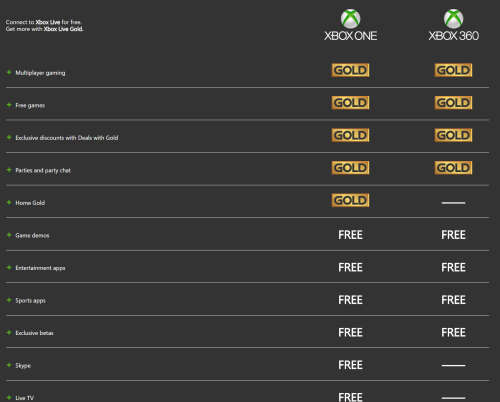Open Exclusive discounts with Deals with Gold
The image size is (500, 402).
(x=67, y=138)
